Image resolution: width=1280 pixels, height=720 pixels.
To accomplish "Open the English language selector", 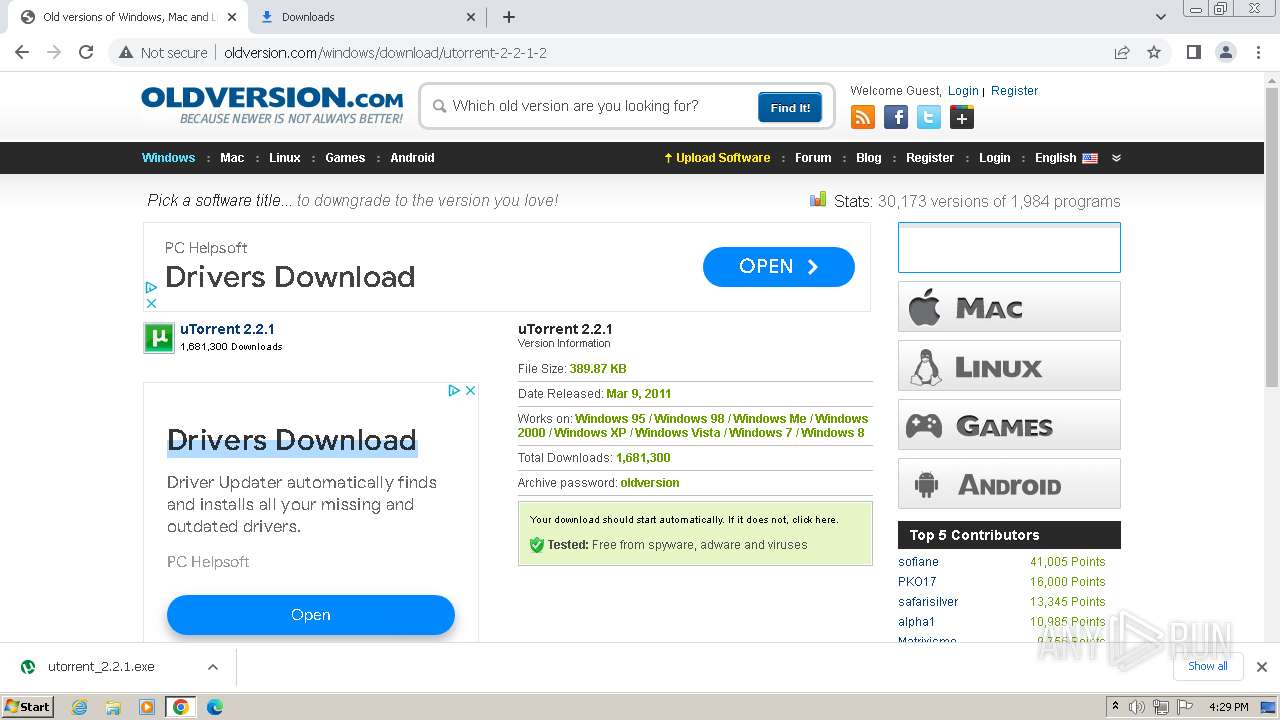I will click(1066, 158).
